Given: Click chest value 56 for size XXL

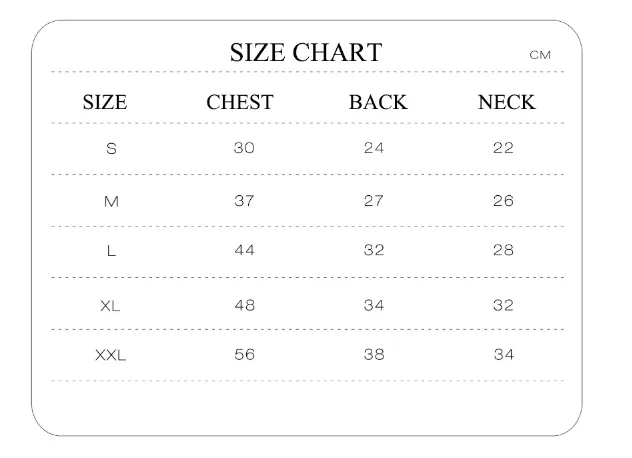Looking at the screenshot, I should [244, 354].
